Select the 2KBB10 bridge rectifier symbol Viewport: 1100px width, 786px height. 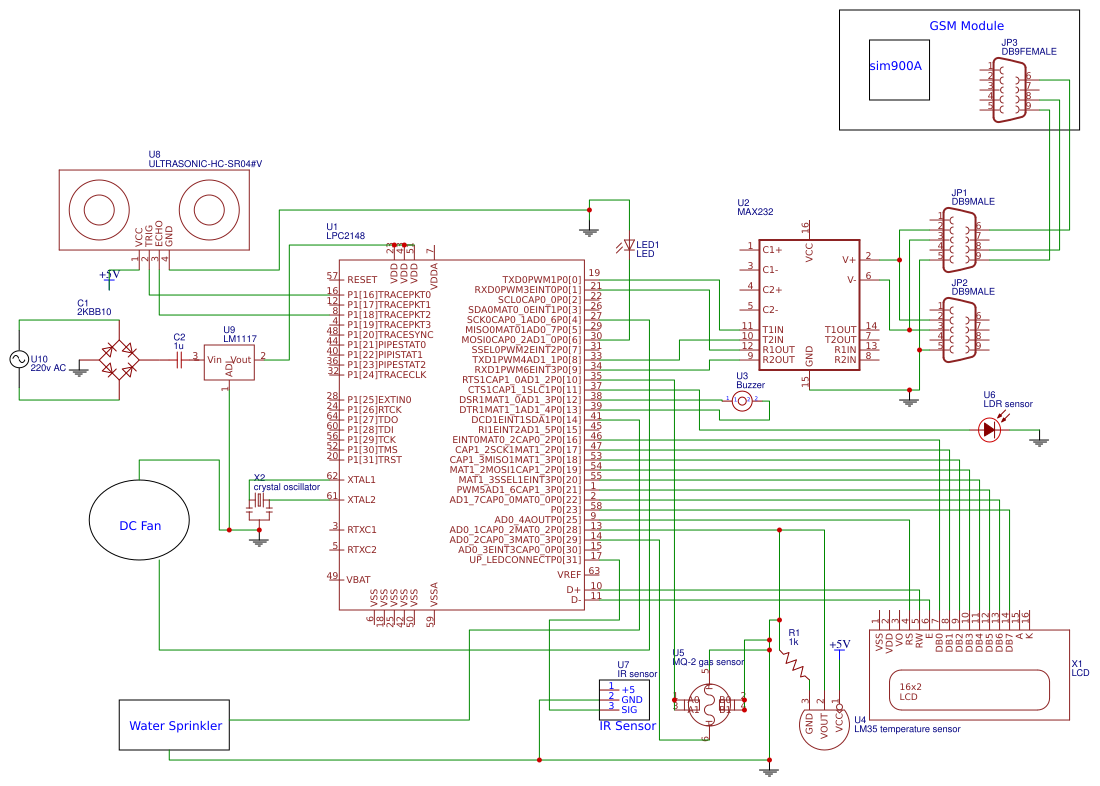[119, 360]
